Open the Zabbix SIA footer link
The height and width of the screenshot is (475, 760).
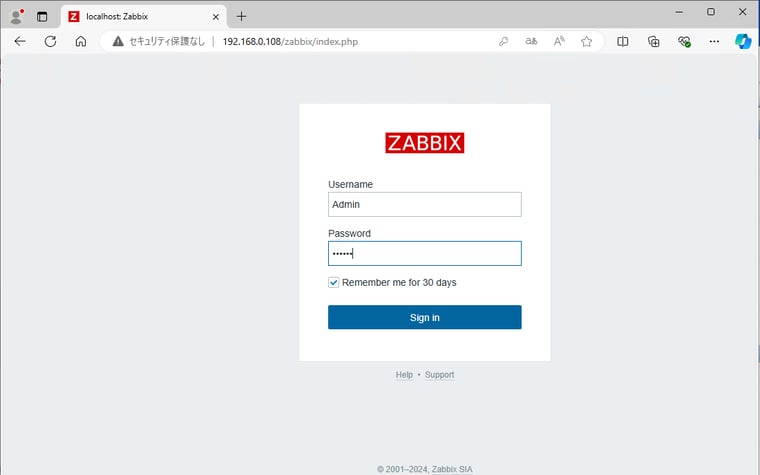452,469
